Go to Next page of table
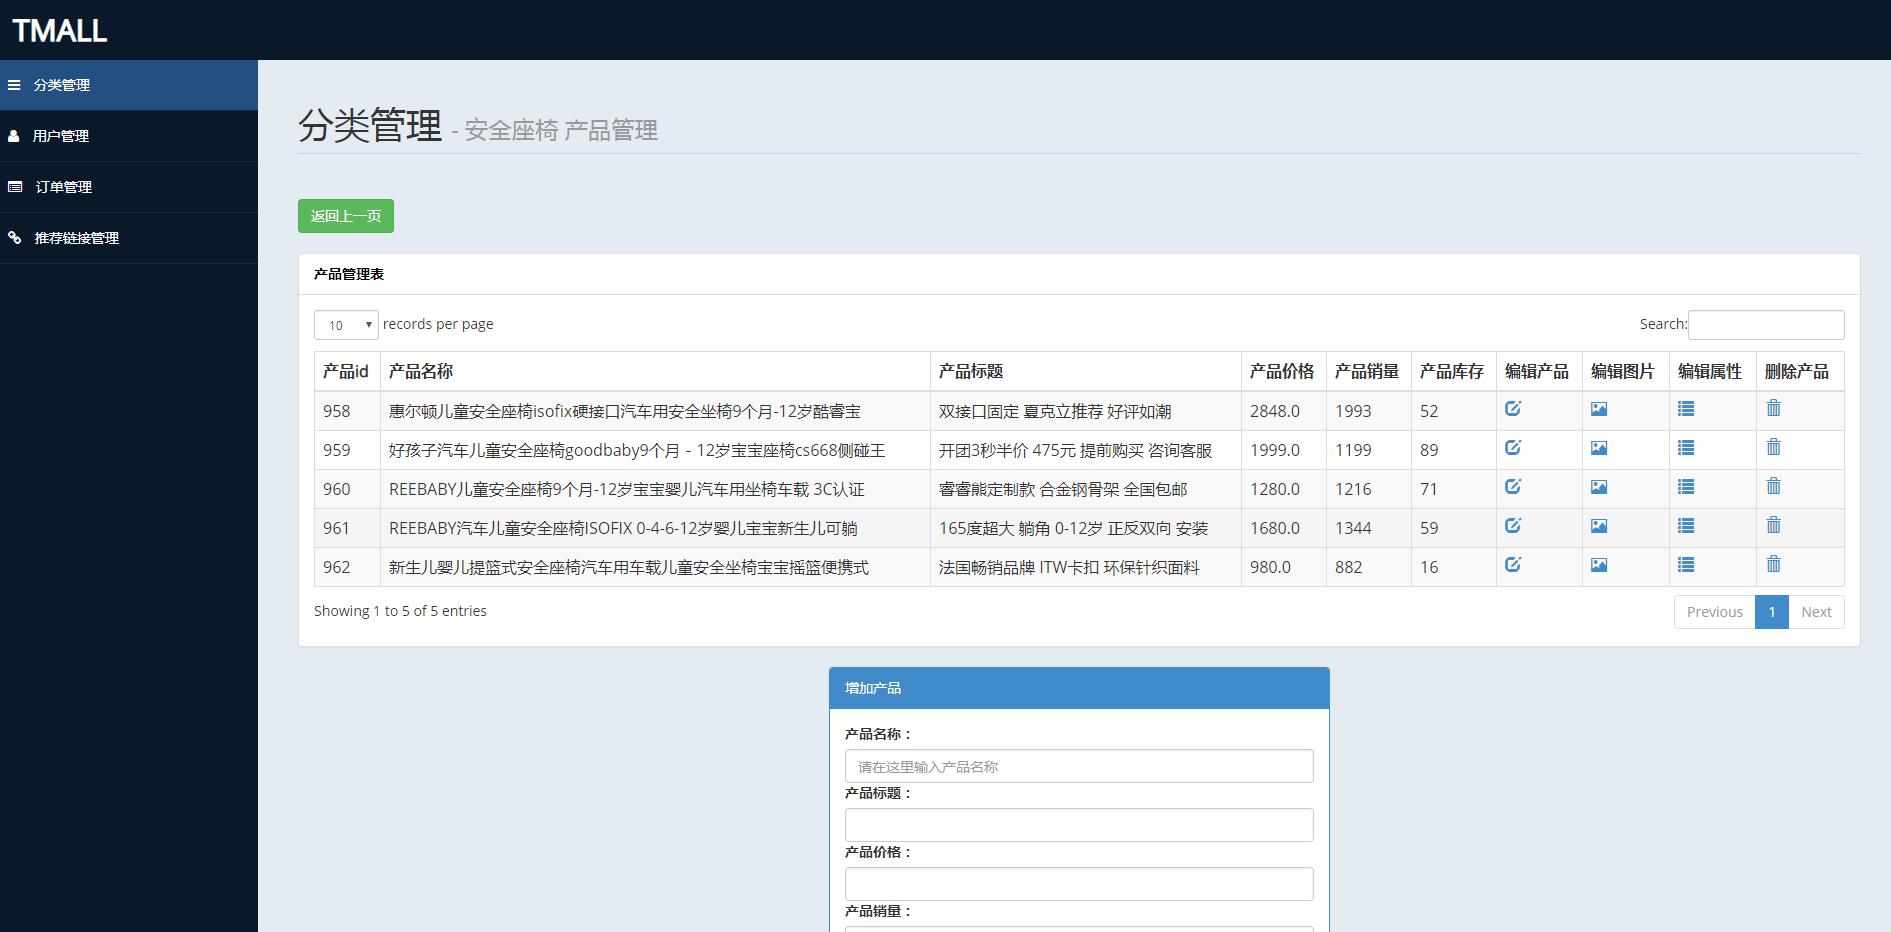This screenshot has height=932, width=1891. (x=1816, y=612)
